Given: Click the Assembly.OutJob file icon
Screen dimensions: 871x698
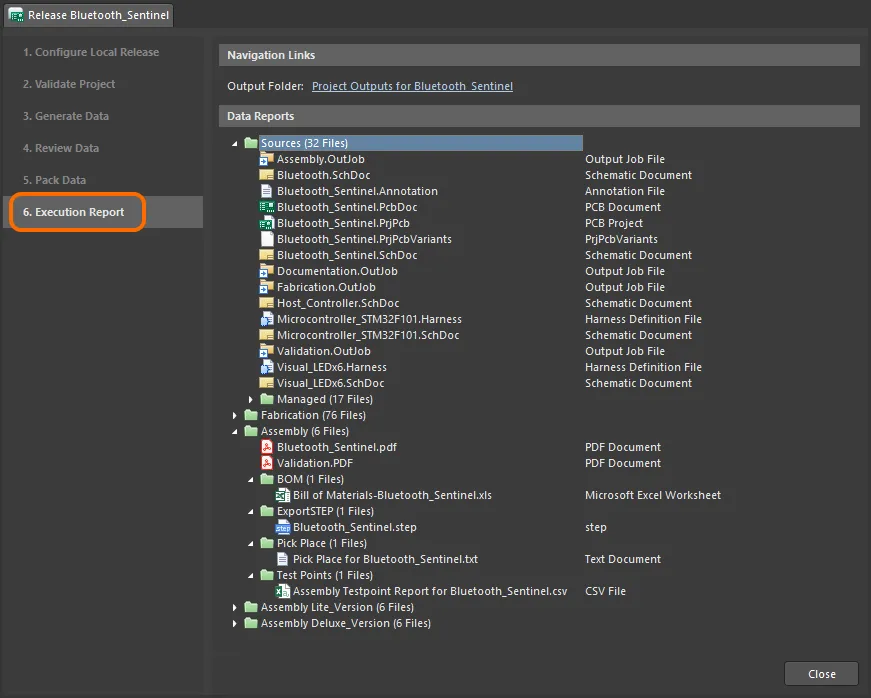Looking at the screenshot, I should pos(266,159).
